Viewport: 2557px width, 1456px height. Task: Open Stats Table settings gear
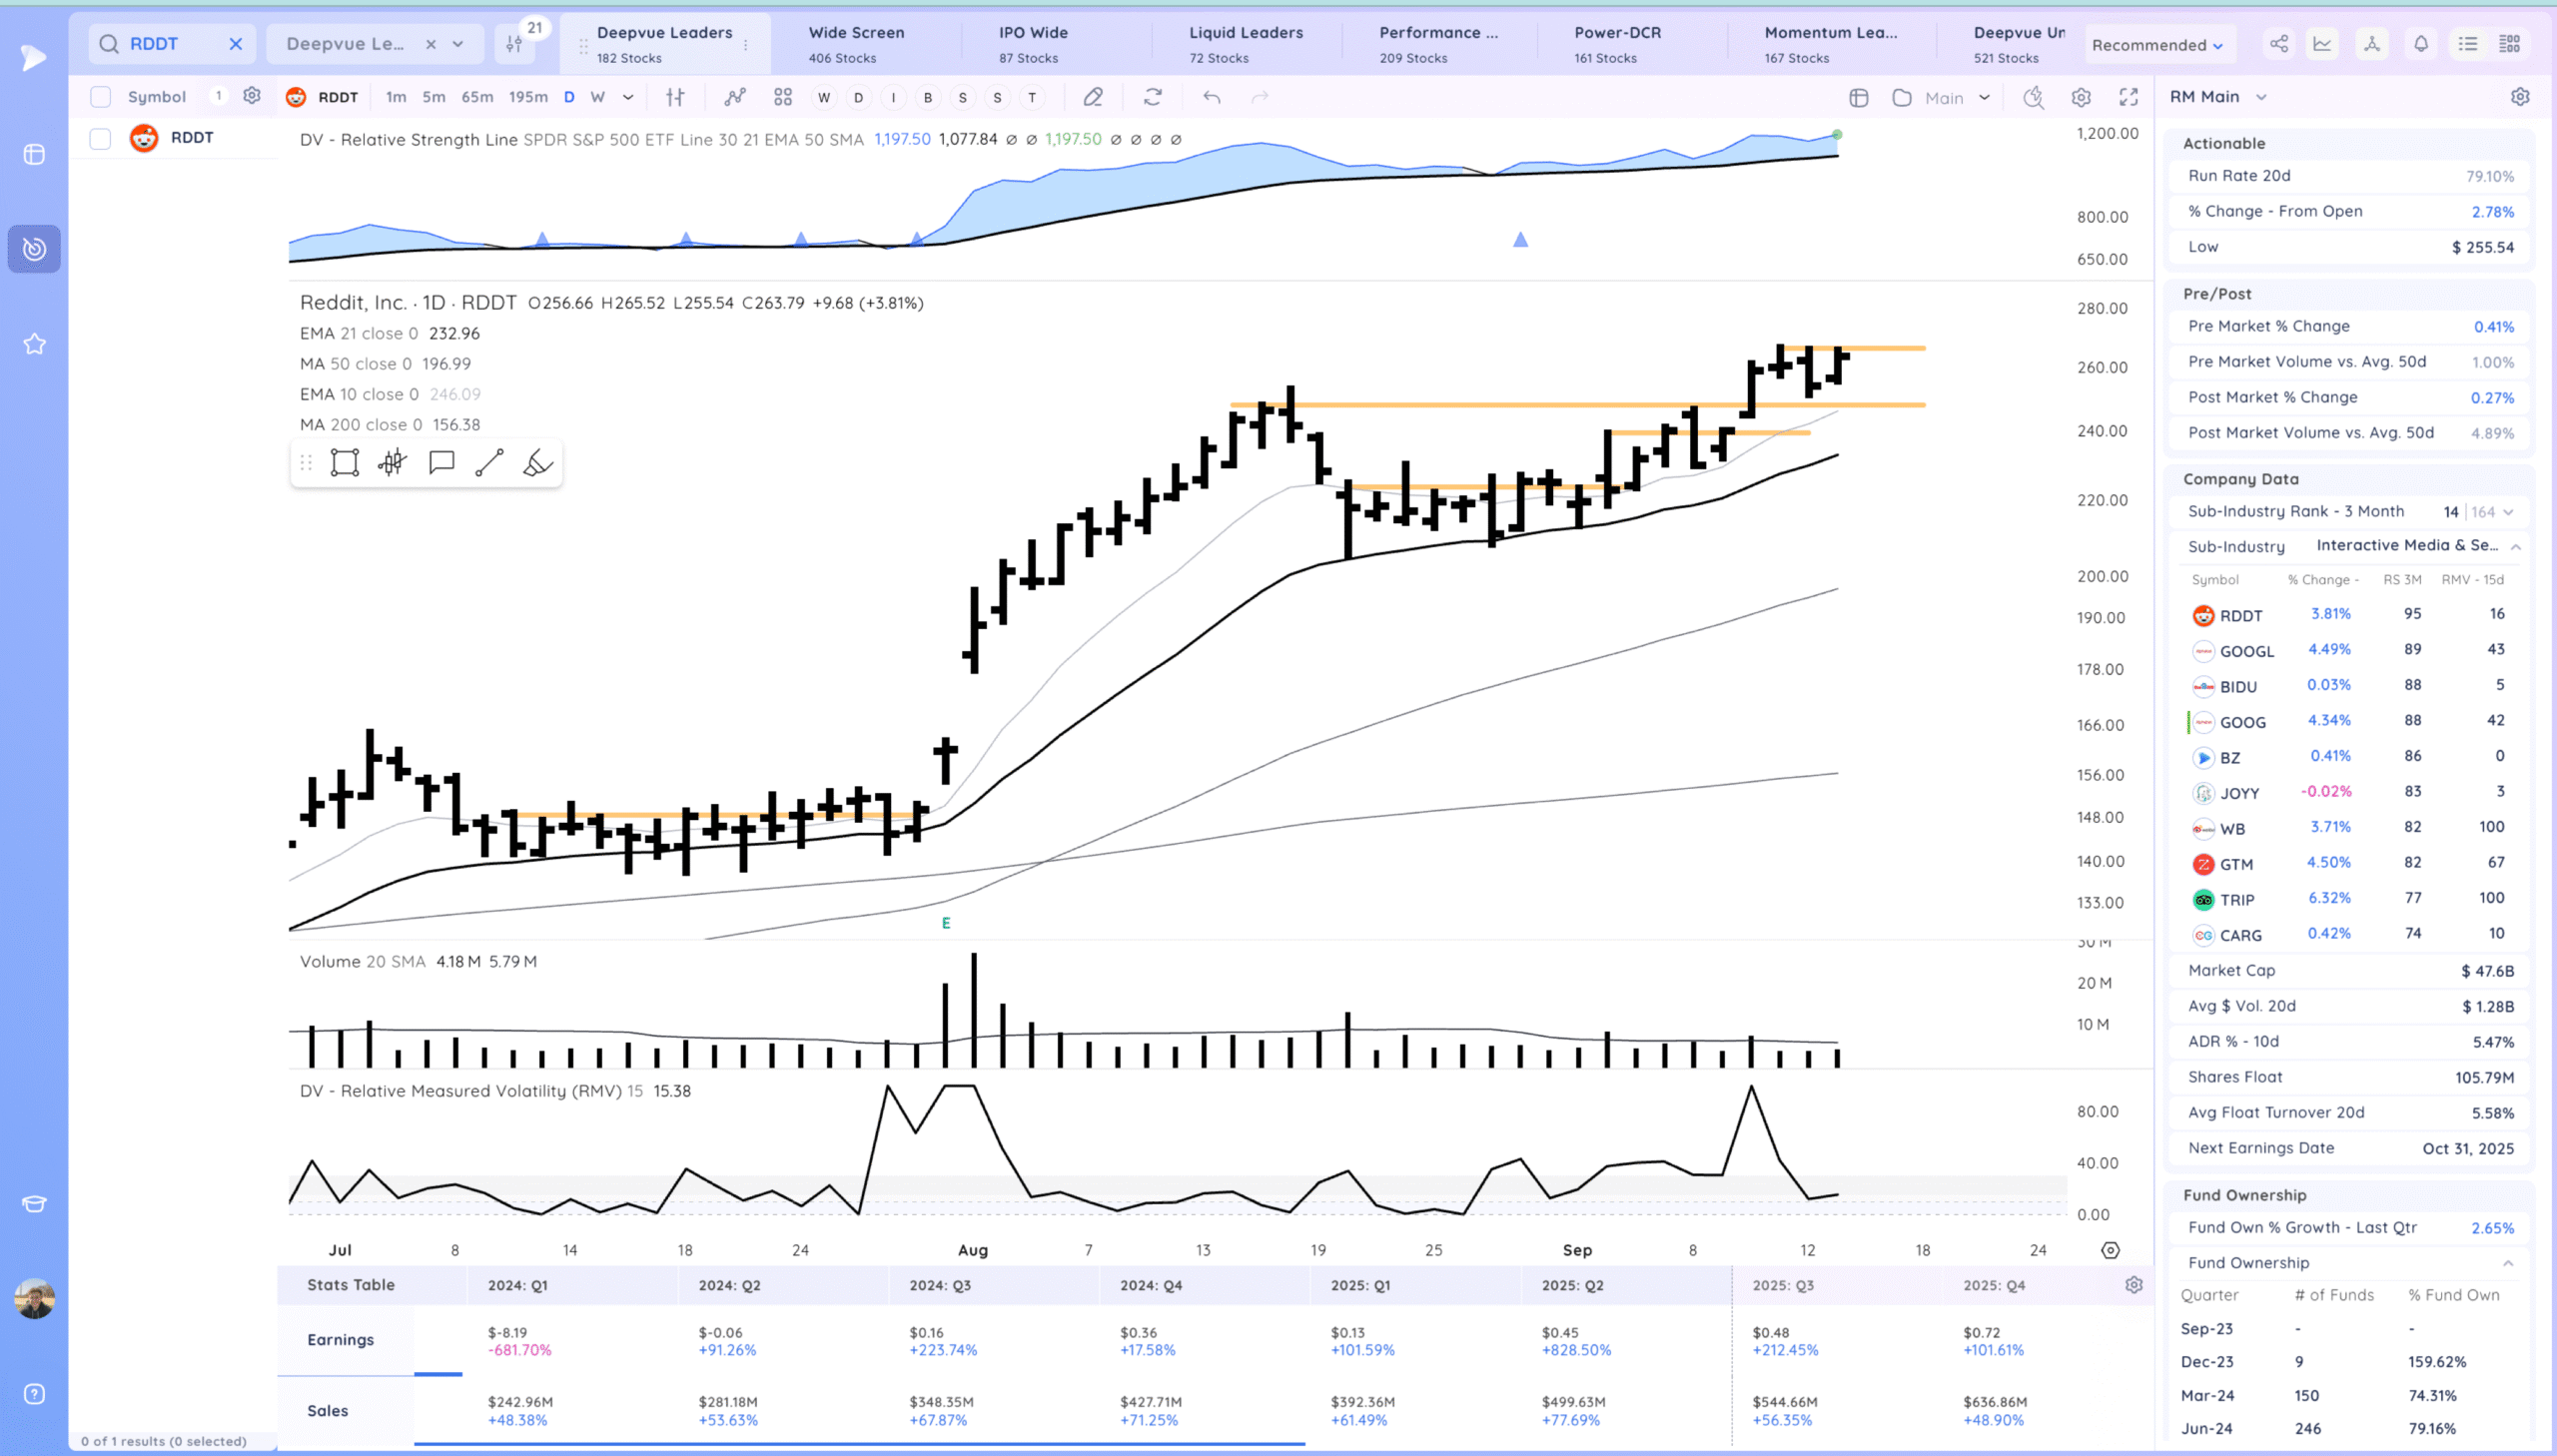2134,1285
